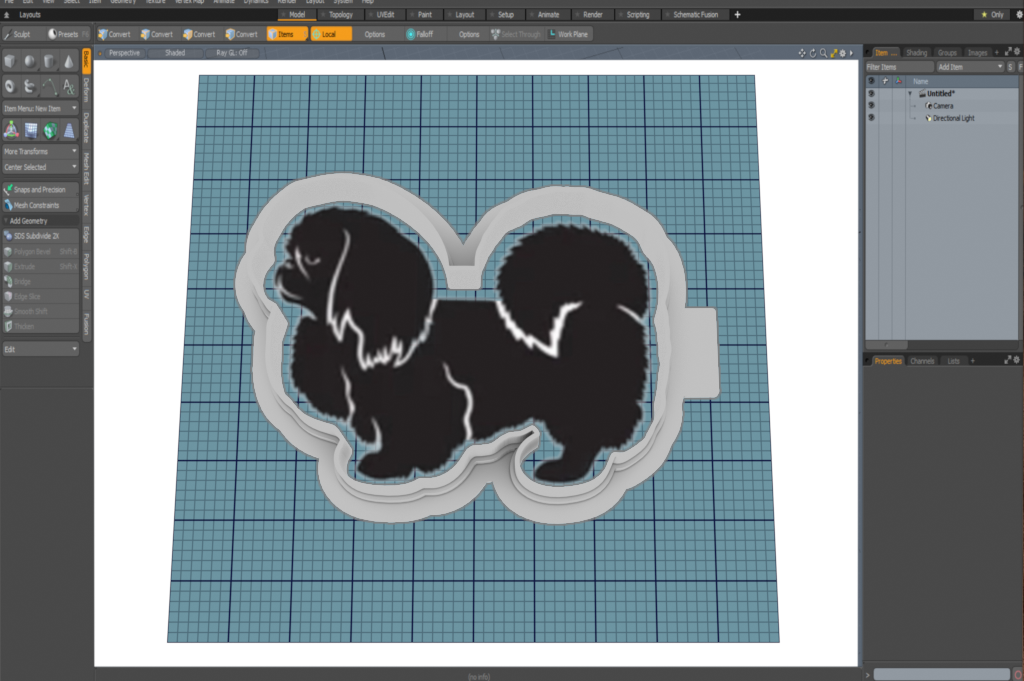Viewport: 1024px width, 681px height.
Task: Select the Sphere primitive tool
Action: [x=29, y=61]
